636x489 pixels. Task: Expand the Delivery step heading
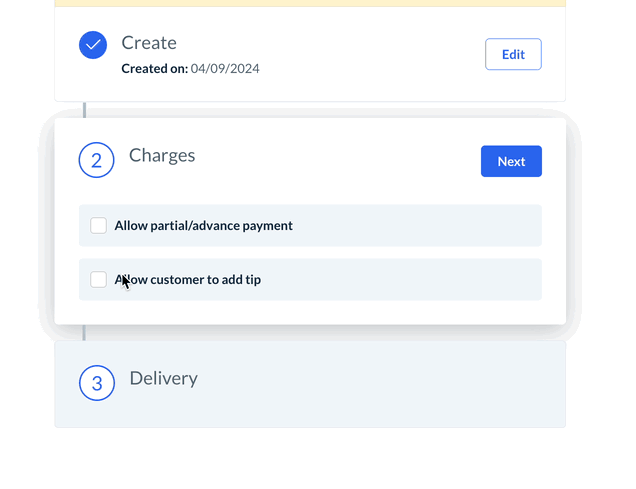pos(163,379)
